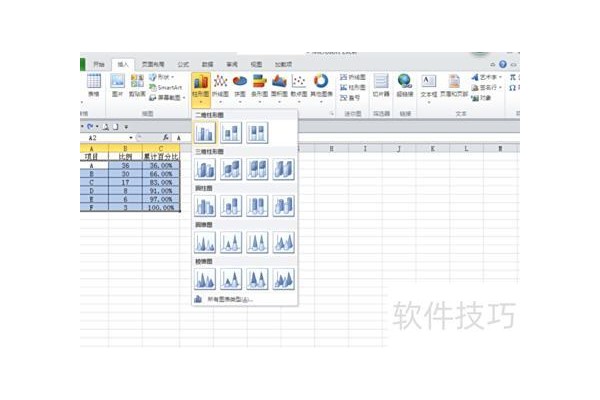Choose the clustered cylinder chart

(205, 206)
